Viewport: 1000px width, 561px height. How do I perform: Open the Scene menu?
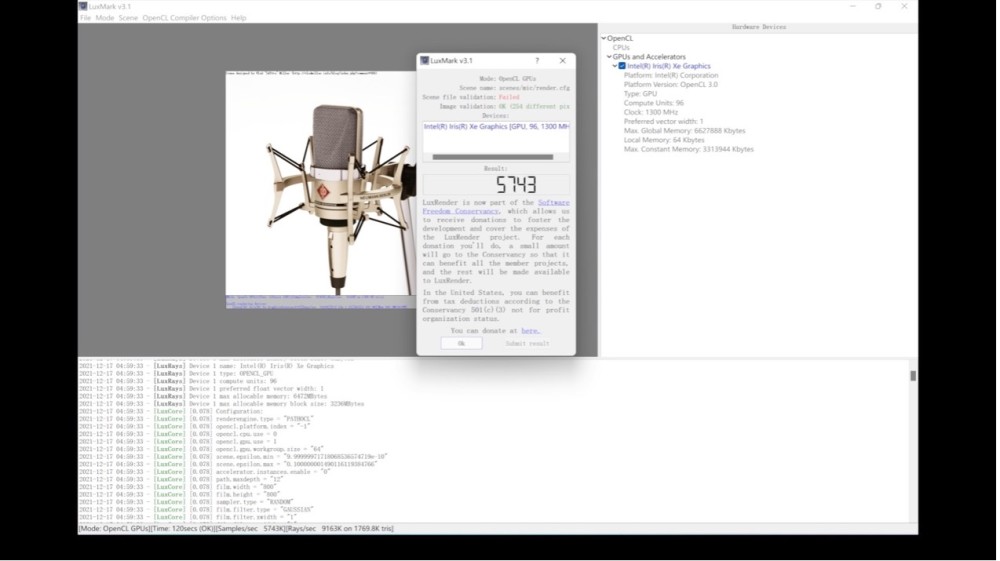coord(128,18)
